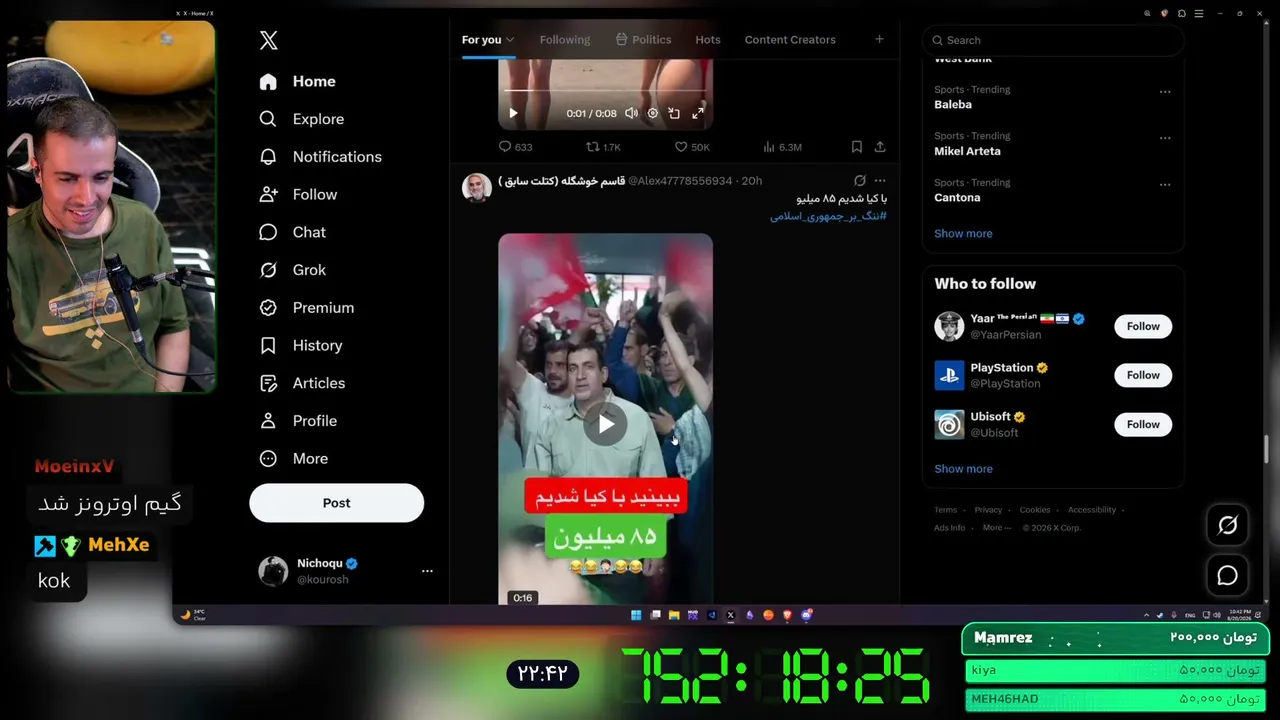1280x720 pixels.
Task: Open Grok from the sidebar
Action: 292,270
